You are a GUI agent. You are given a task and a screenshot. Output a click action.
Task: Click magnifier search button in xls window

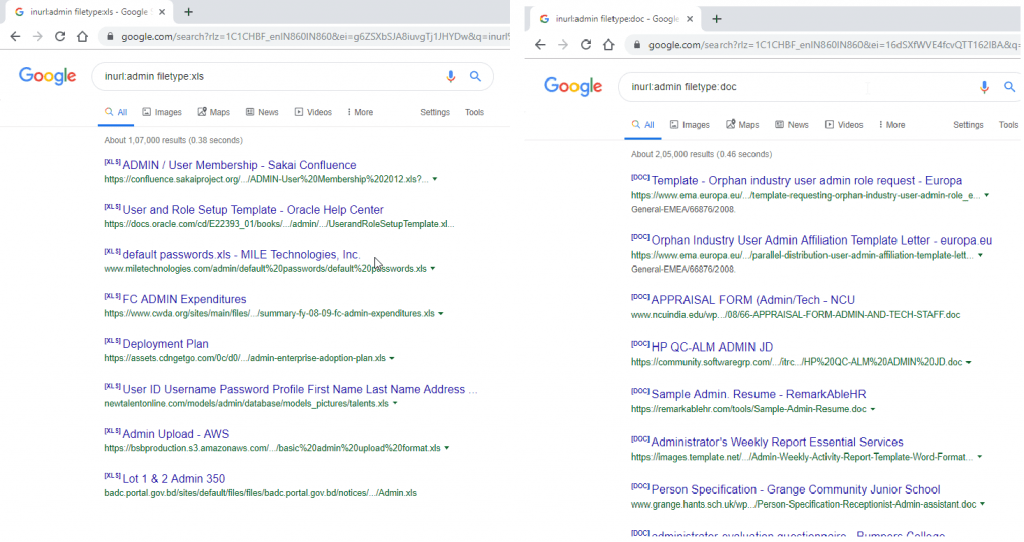[x=475, y=76]
